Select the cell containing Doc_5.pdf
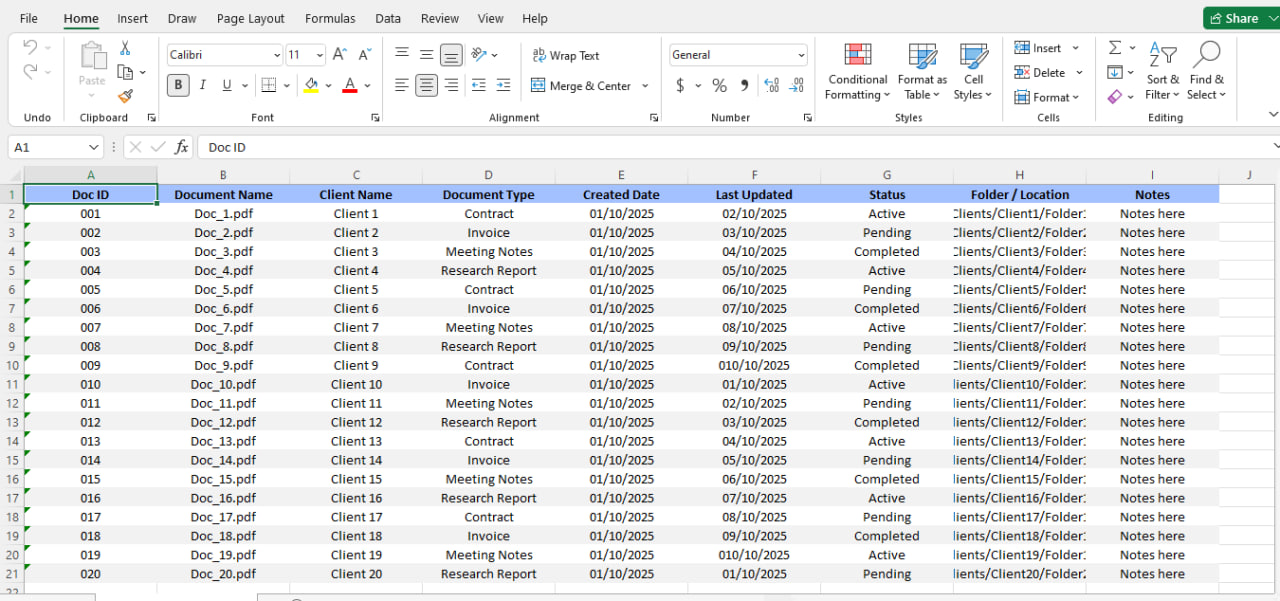 (x=222, y=289)
